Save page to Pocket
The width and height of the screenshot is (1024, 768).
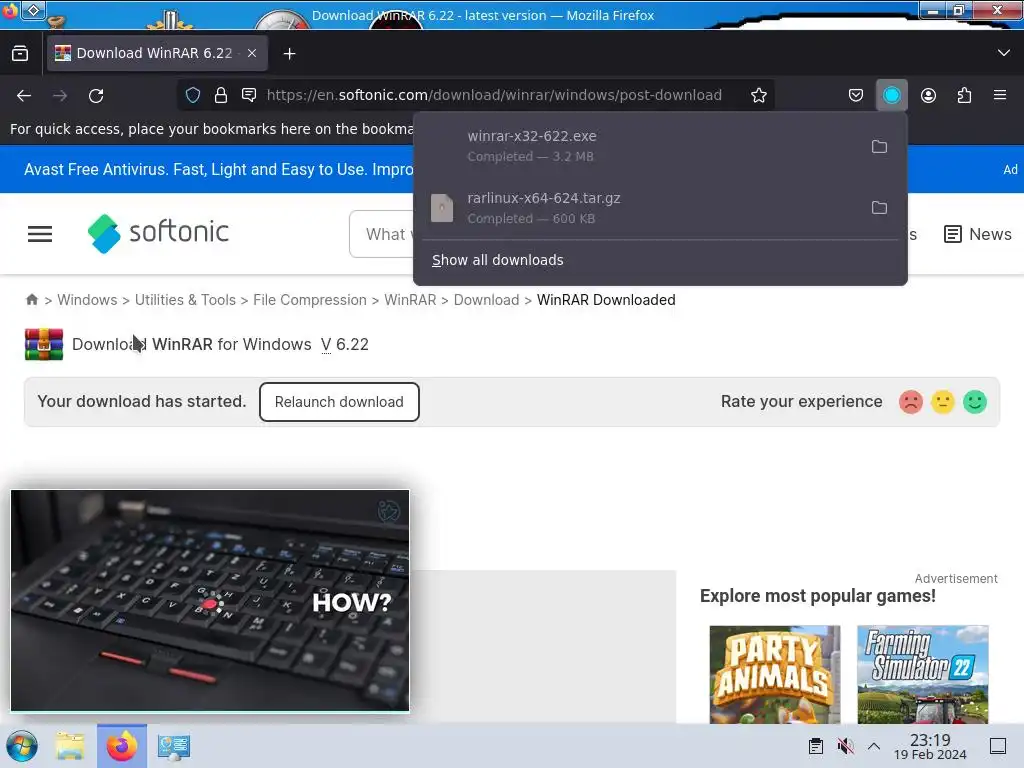click(856, 95)
